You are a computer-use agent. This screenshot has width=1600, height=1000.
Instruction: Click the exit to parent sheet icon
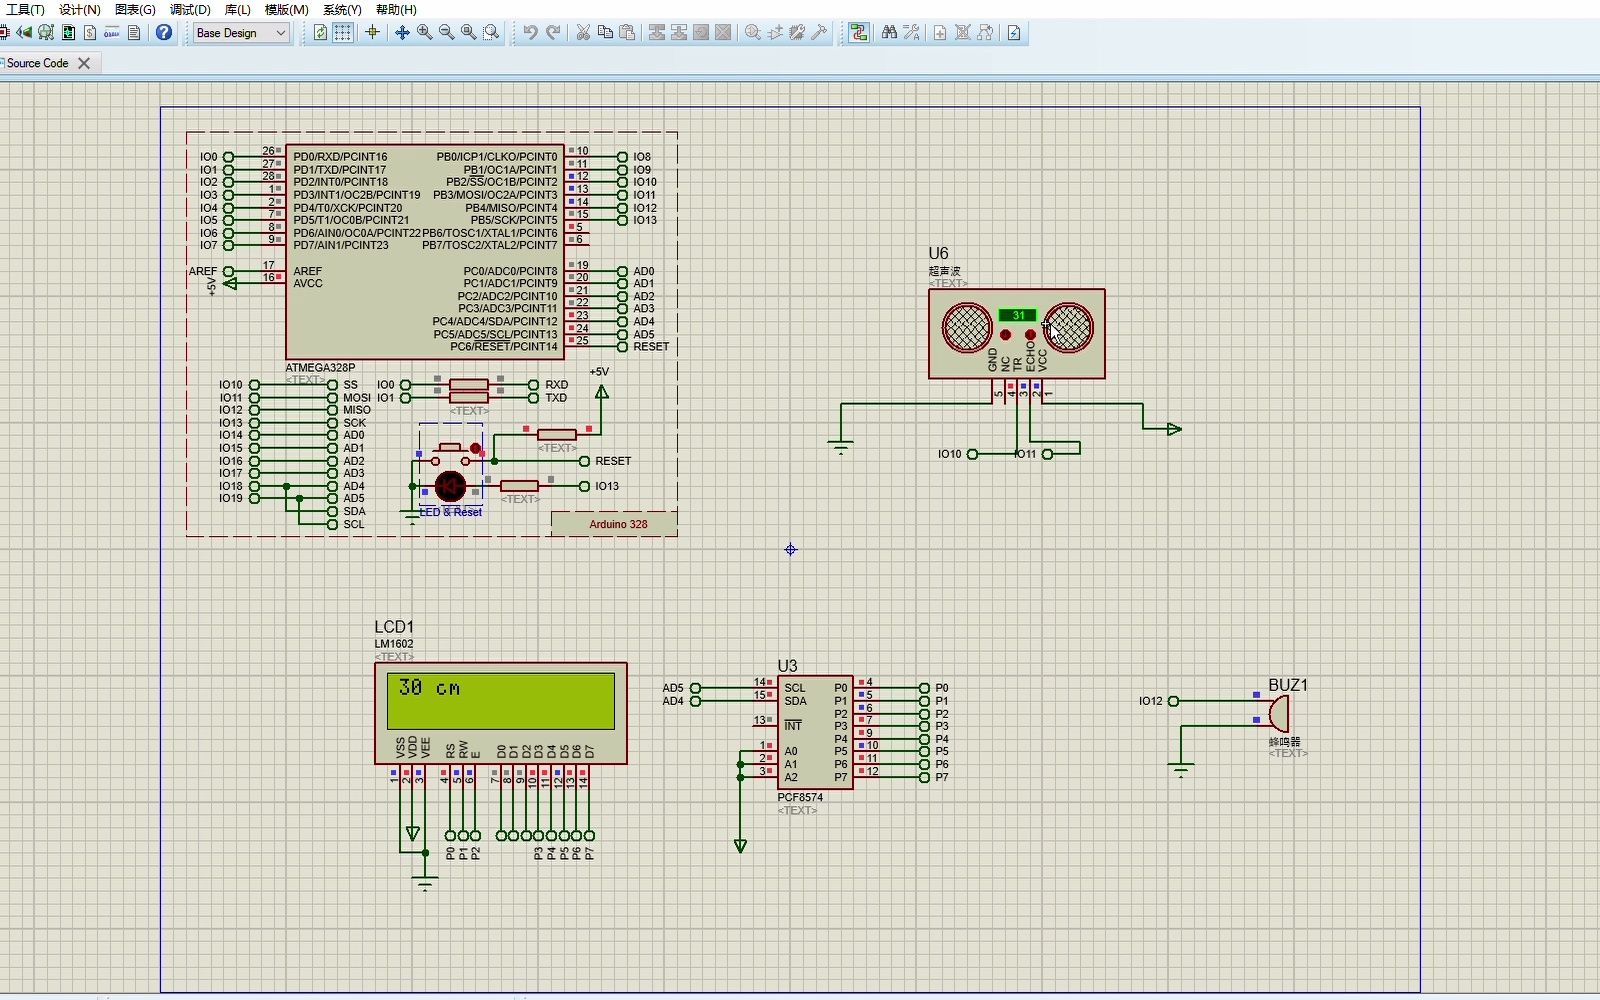[x=985, y=33]
